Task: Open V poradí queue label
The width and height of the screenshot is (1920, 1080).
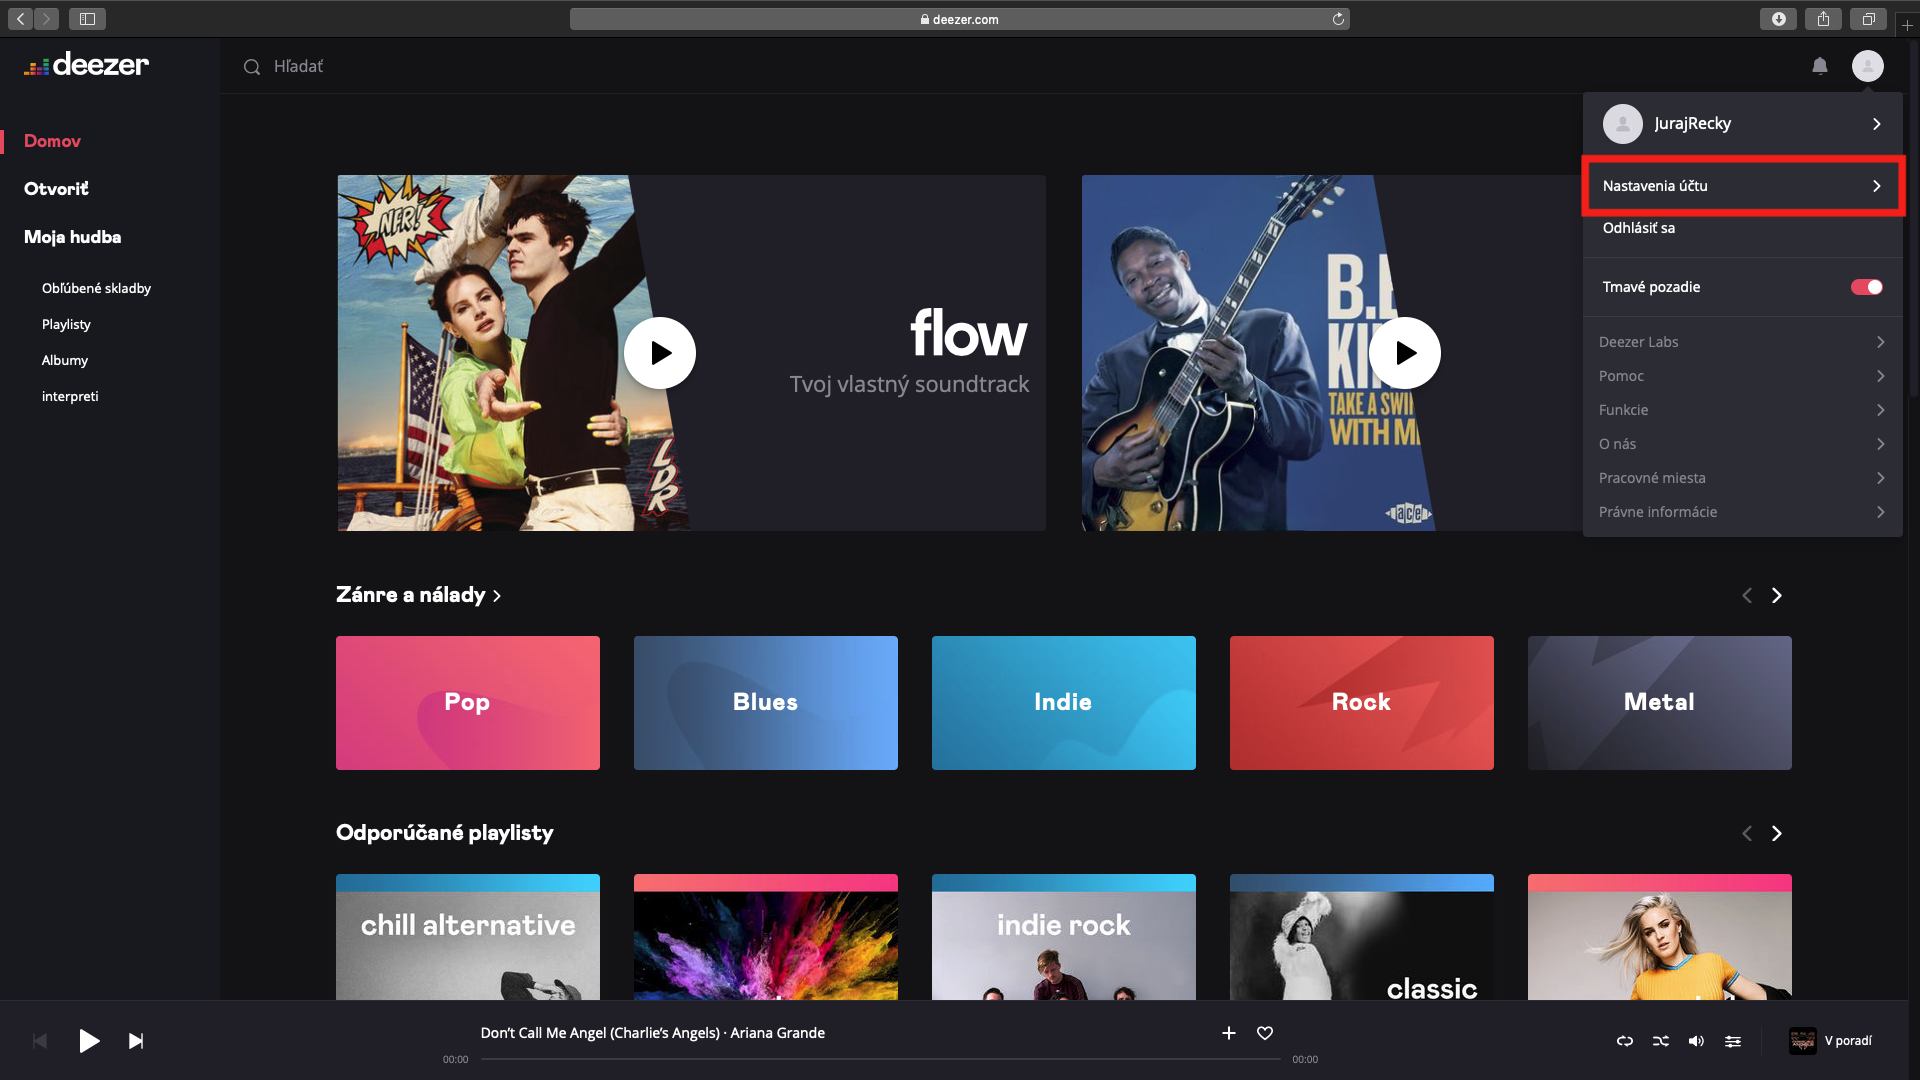Action: 1848,1041
